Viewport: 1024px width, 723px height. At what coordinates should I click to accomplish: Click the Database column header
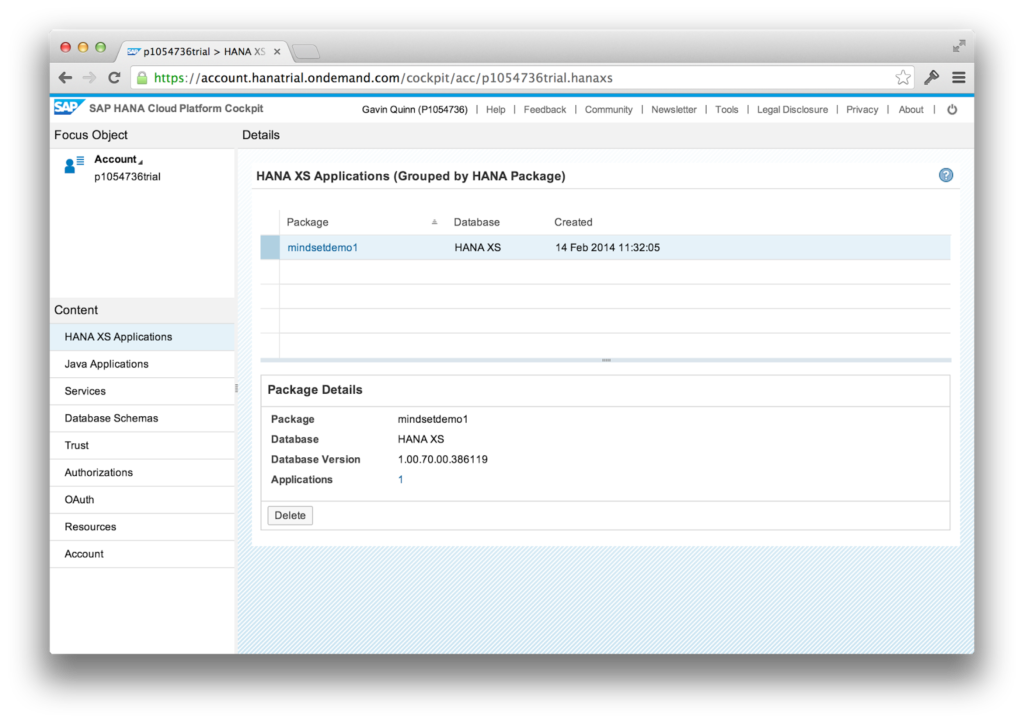click(477, 222)
